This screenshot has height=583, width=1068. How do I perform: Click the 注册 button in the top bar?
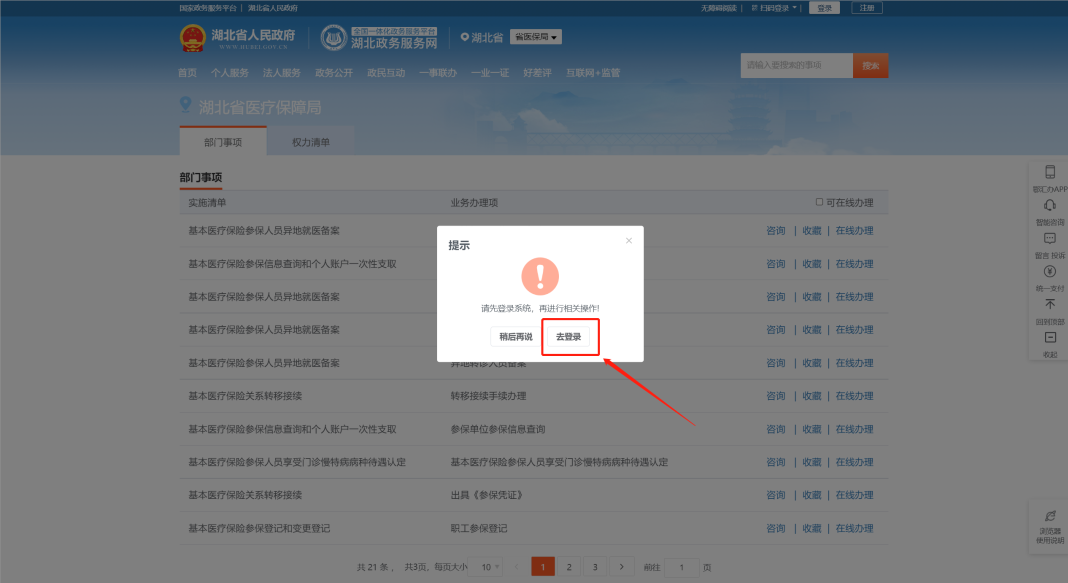(x=866, y=8)
